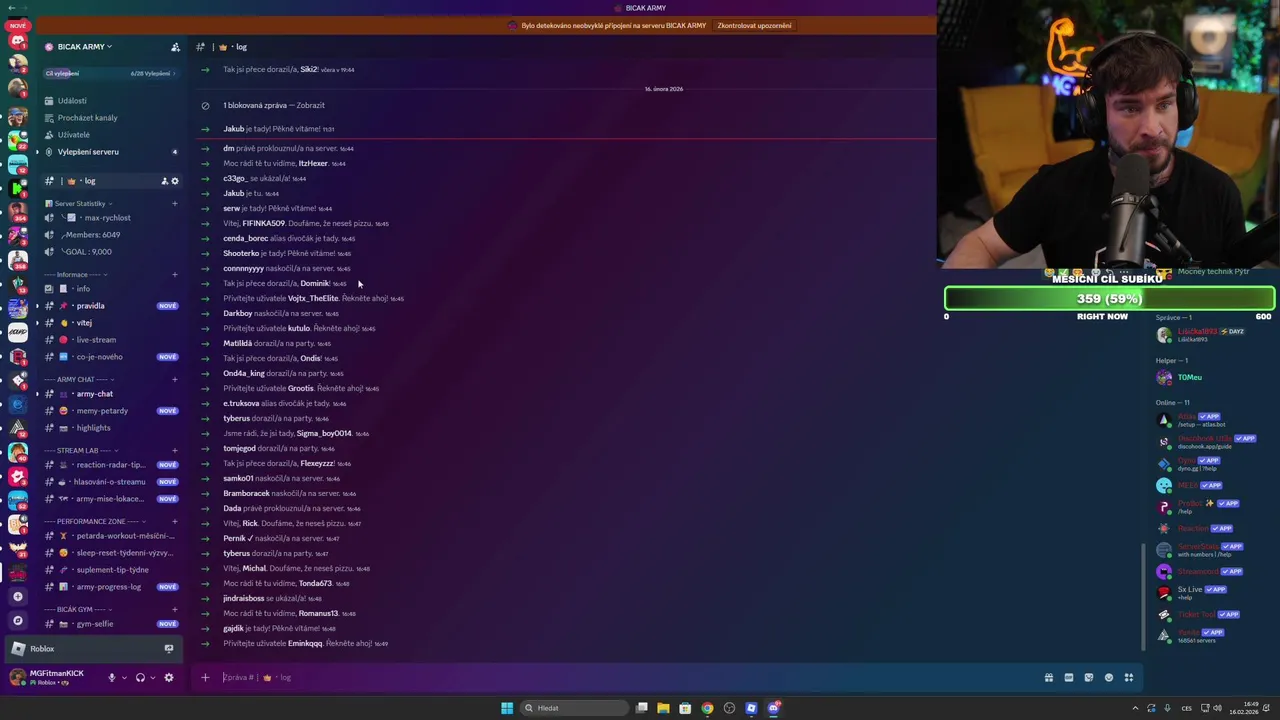Open the apps launcher icon in message bar
This screenshot has width=1280, height=720.
pyautogui.click(x=1129, y=677)
